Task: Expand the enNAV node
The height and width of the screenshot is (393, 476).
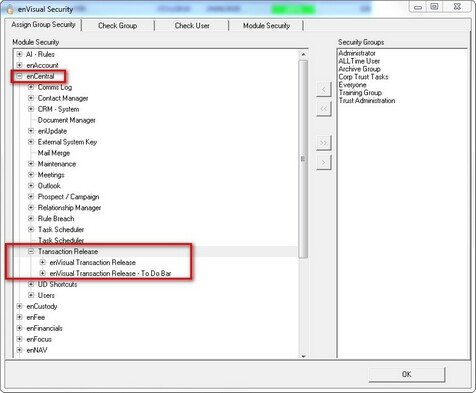Action: (x=19, y=350)
